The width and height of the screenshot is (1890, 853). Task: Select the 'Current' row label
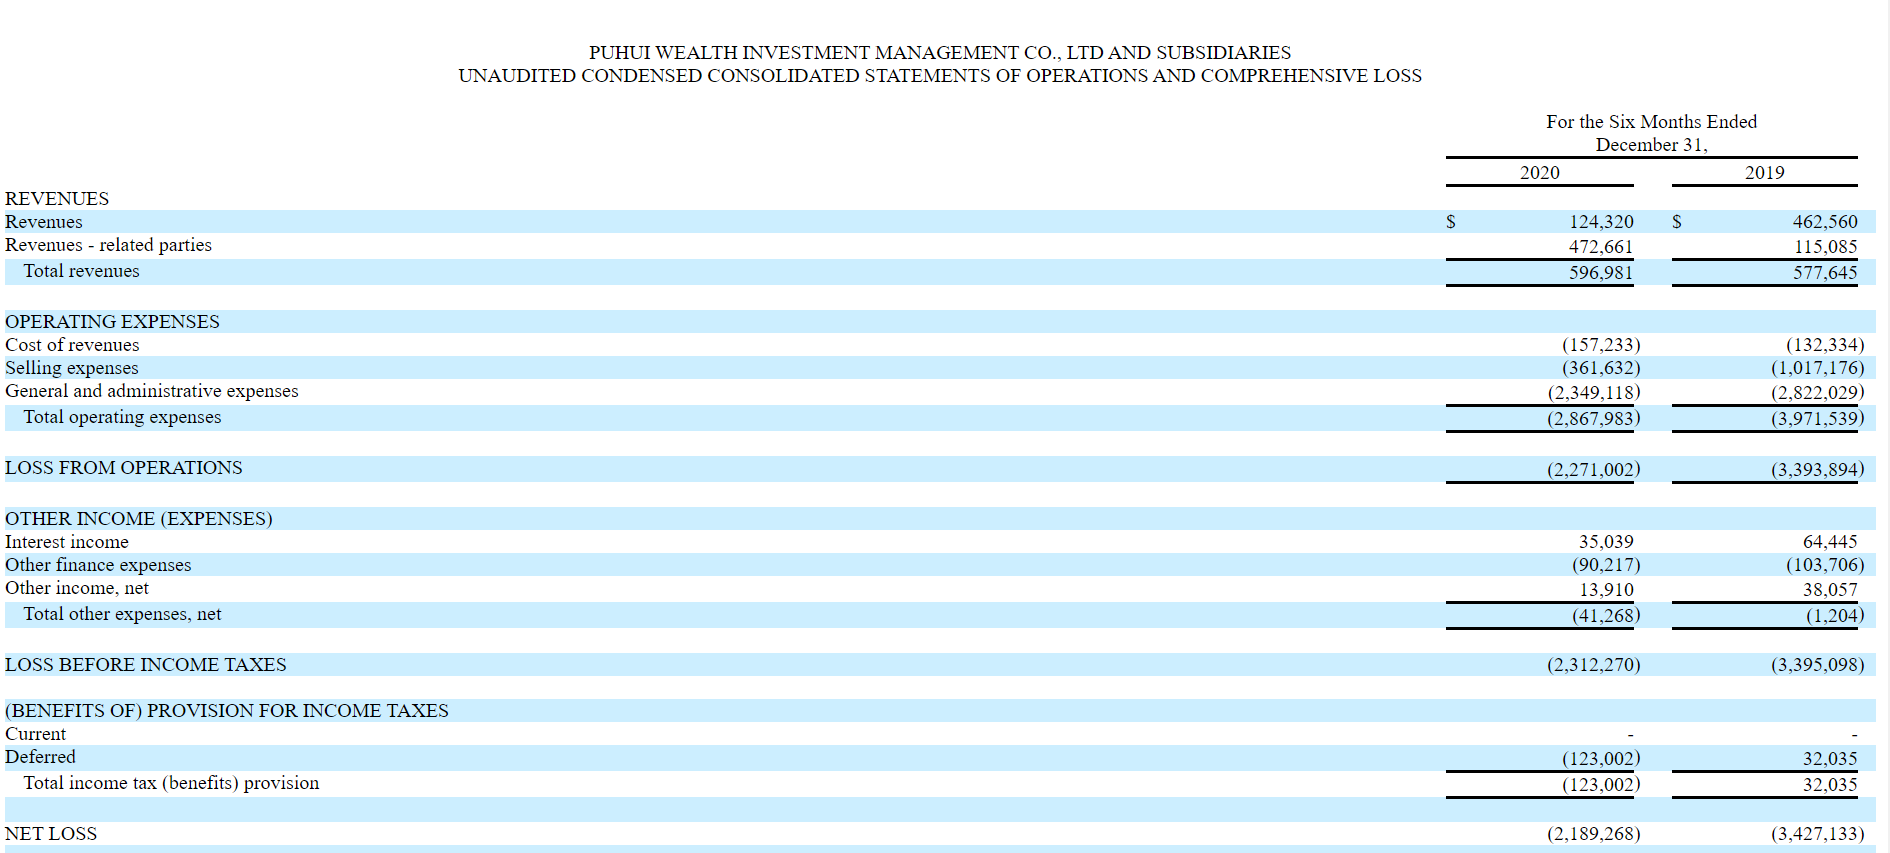tap(36, 734)
